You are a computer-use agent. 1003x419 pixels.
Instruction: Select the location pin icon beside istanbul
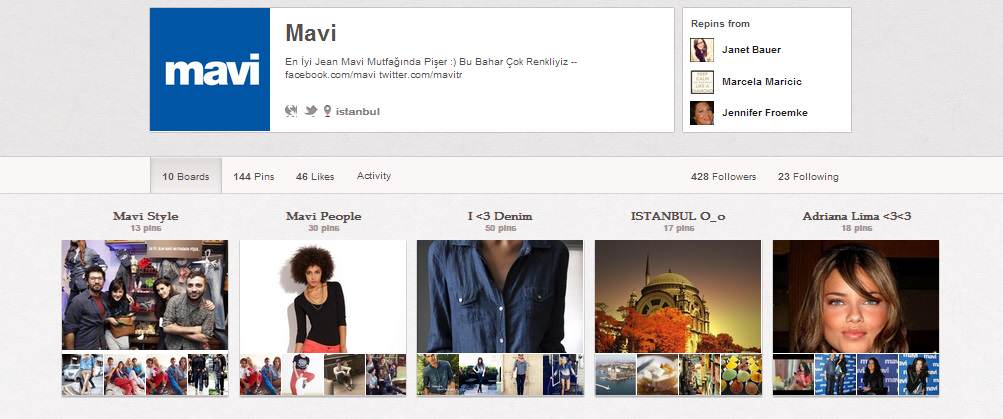327,111
